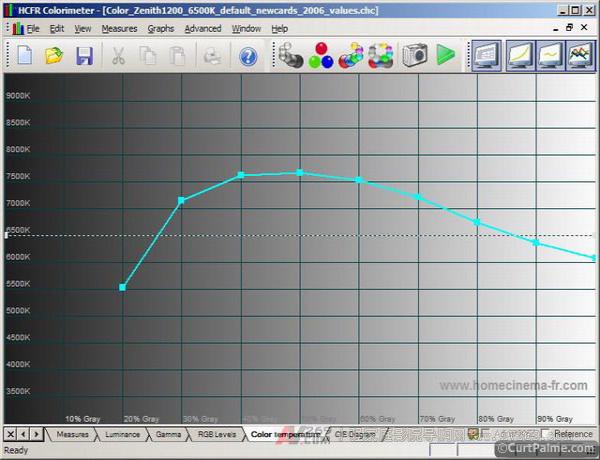
Task: Open the Advanced menu
Action: click(x=203, y=29)
